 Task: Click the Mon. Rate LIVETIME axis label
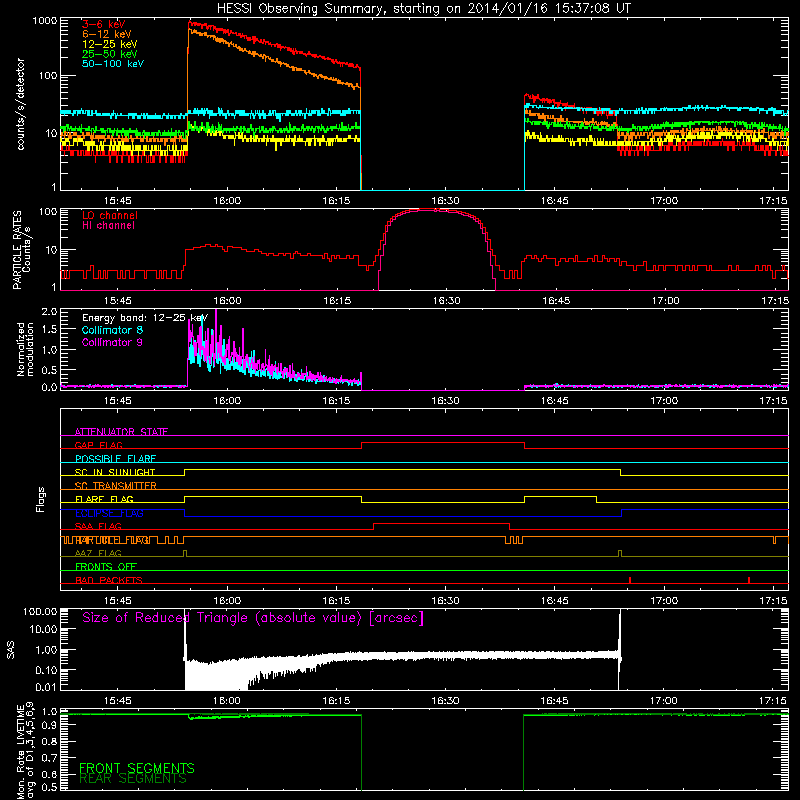coord(25,749)
